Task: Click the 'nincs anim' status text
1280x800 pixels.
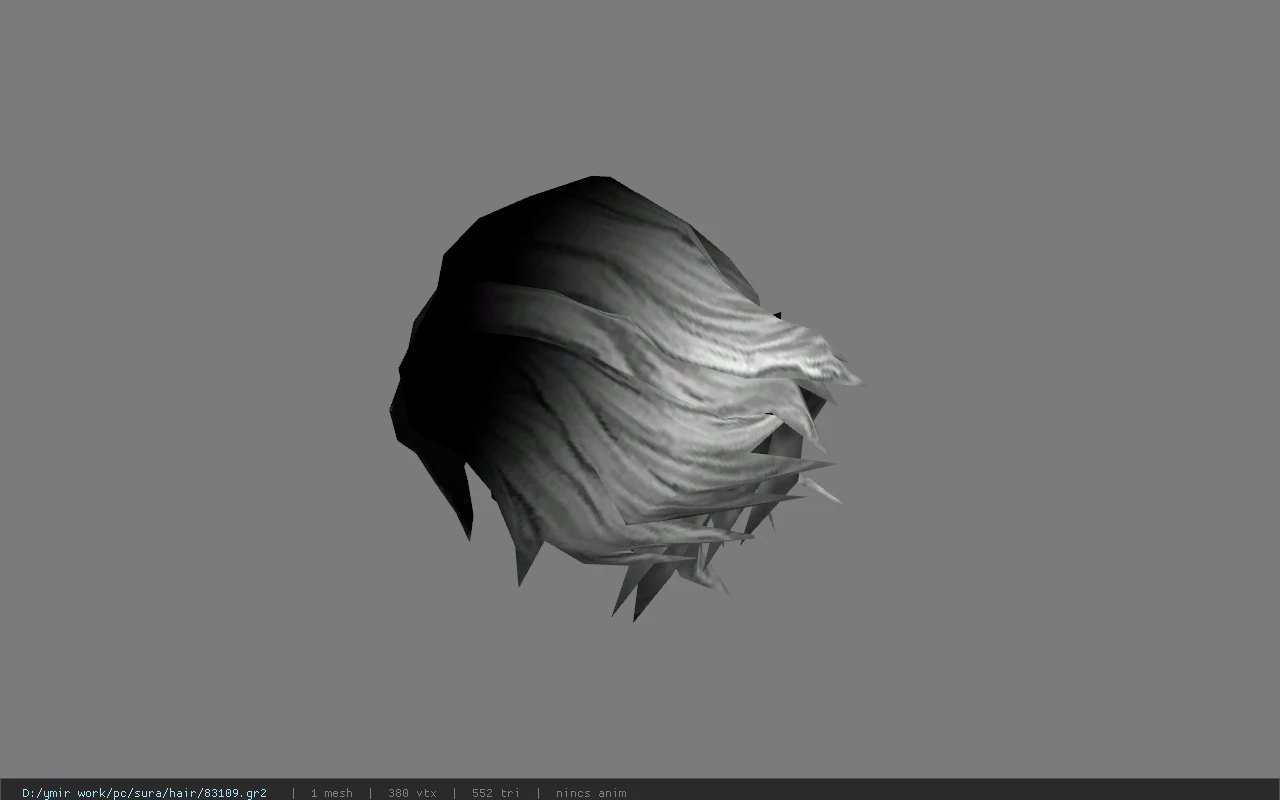Action: pyautogui.click(x=591, y=793)
